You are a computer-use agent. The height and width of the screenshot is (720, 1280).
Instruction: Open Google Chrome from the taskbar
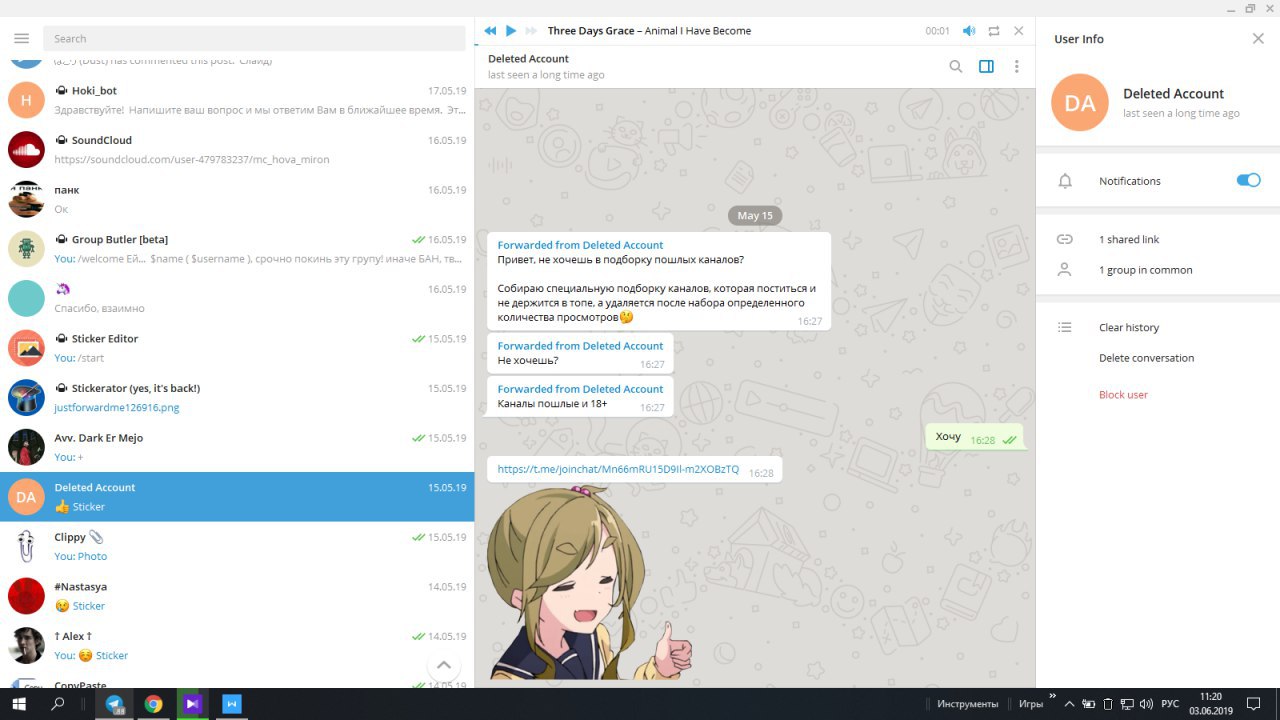153,704
